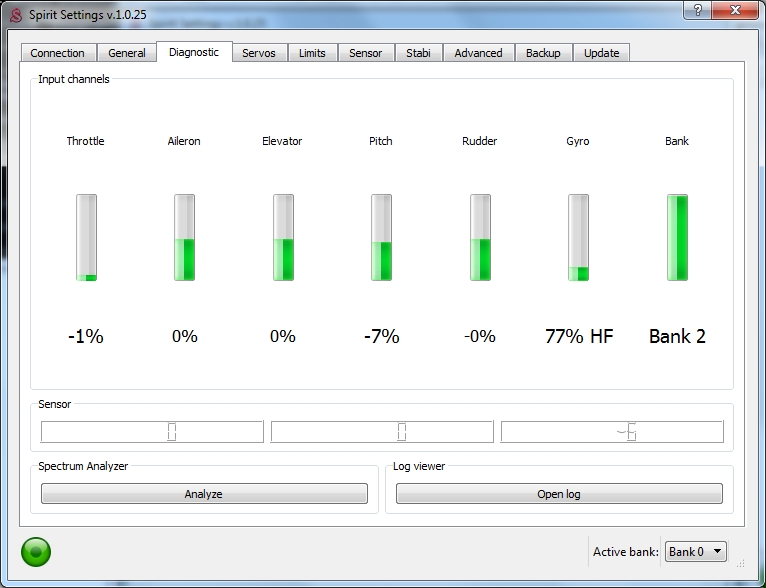Click the Gyro channel level bar
The height and width of the screenshot is (588, 766).
[578, 238]
